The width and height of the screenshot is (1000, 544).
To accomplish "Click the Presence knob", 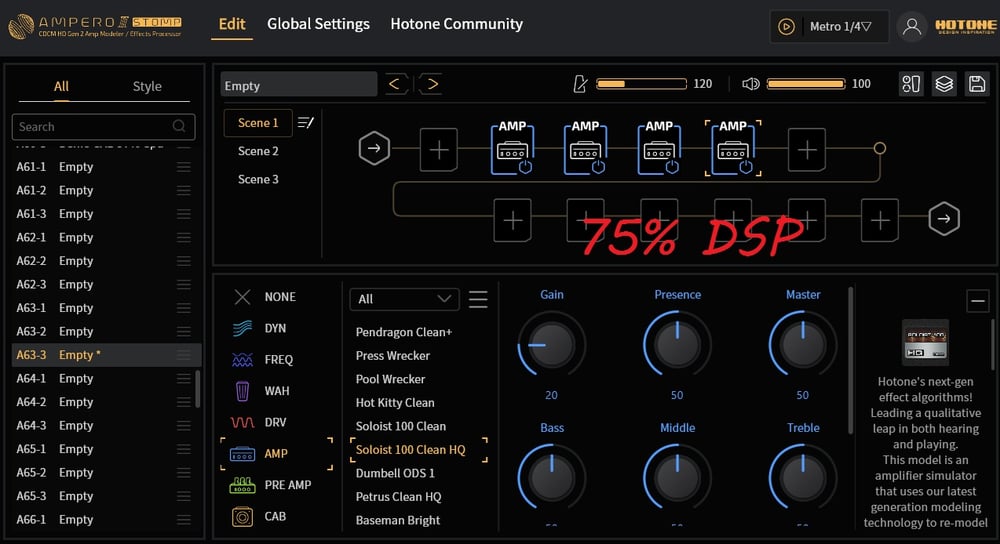I will tap(677, 344).
